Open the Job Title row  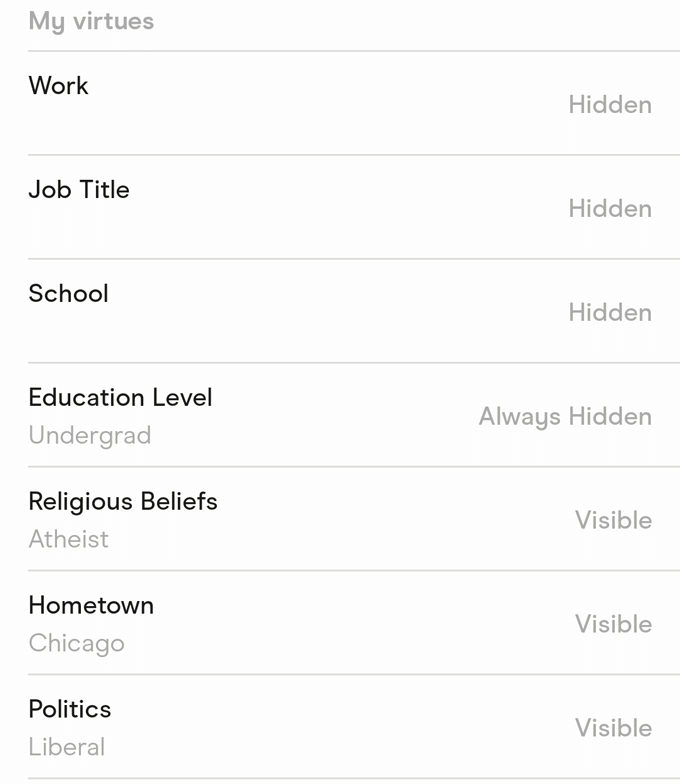tap(354, 208)
